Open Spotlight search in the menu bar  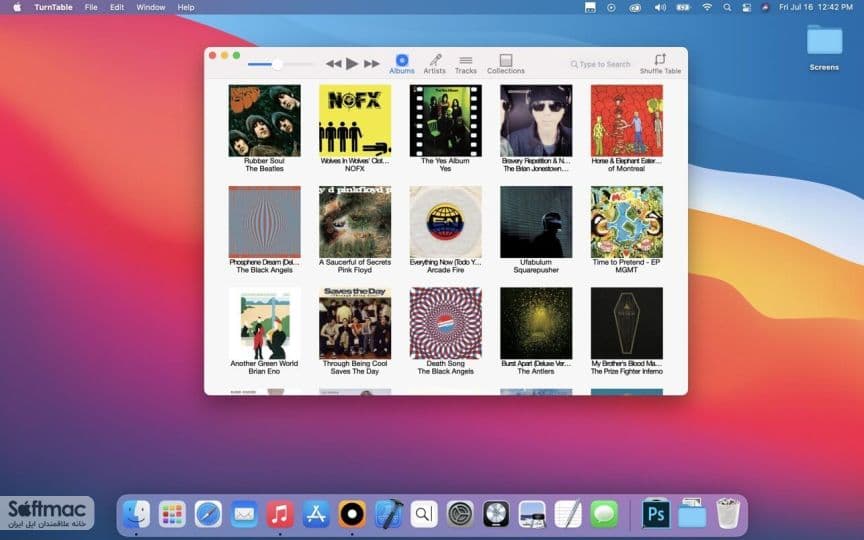(x=727, y=7)
